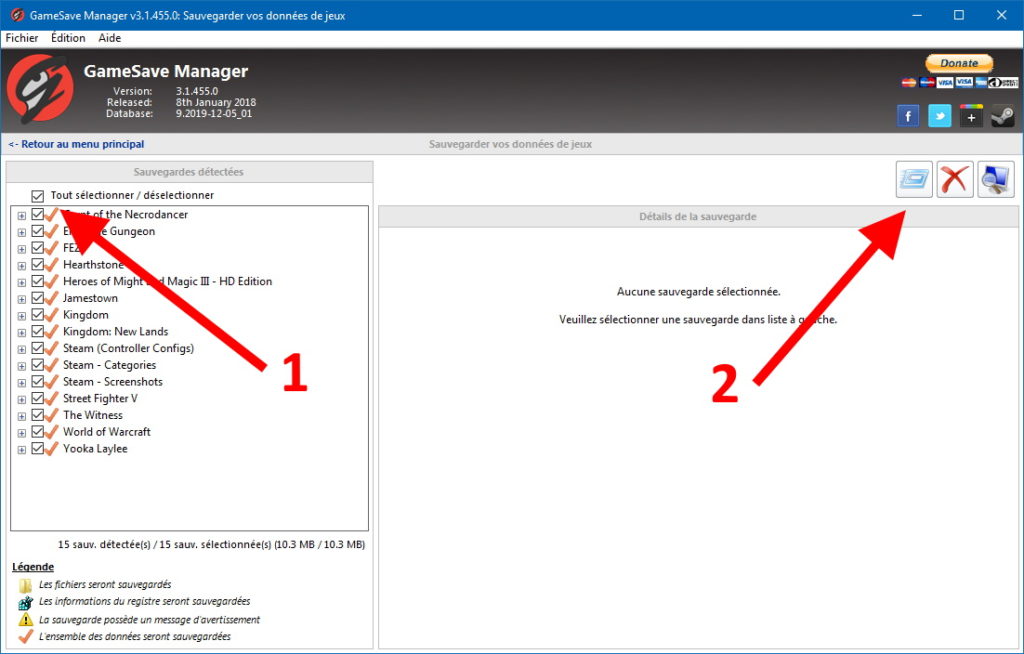This screenshot has height=654, width=1024.
Task: Expand the Enter the Gungeon tree node
Action: pos(22,232)
